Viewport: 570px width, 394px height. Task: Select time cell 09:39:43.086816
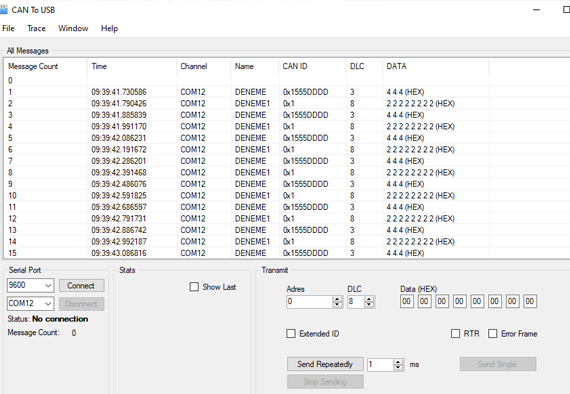[x=119, y=253]
